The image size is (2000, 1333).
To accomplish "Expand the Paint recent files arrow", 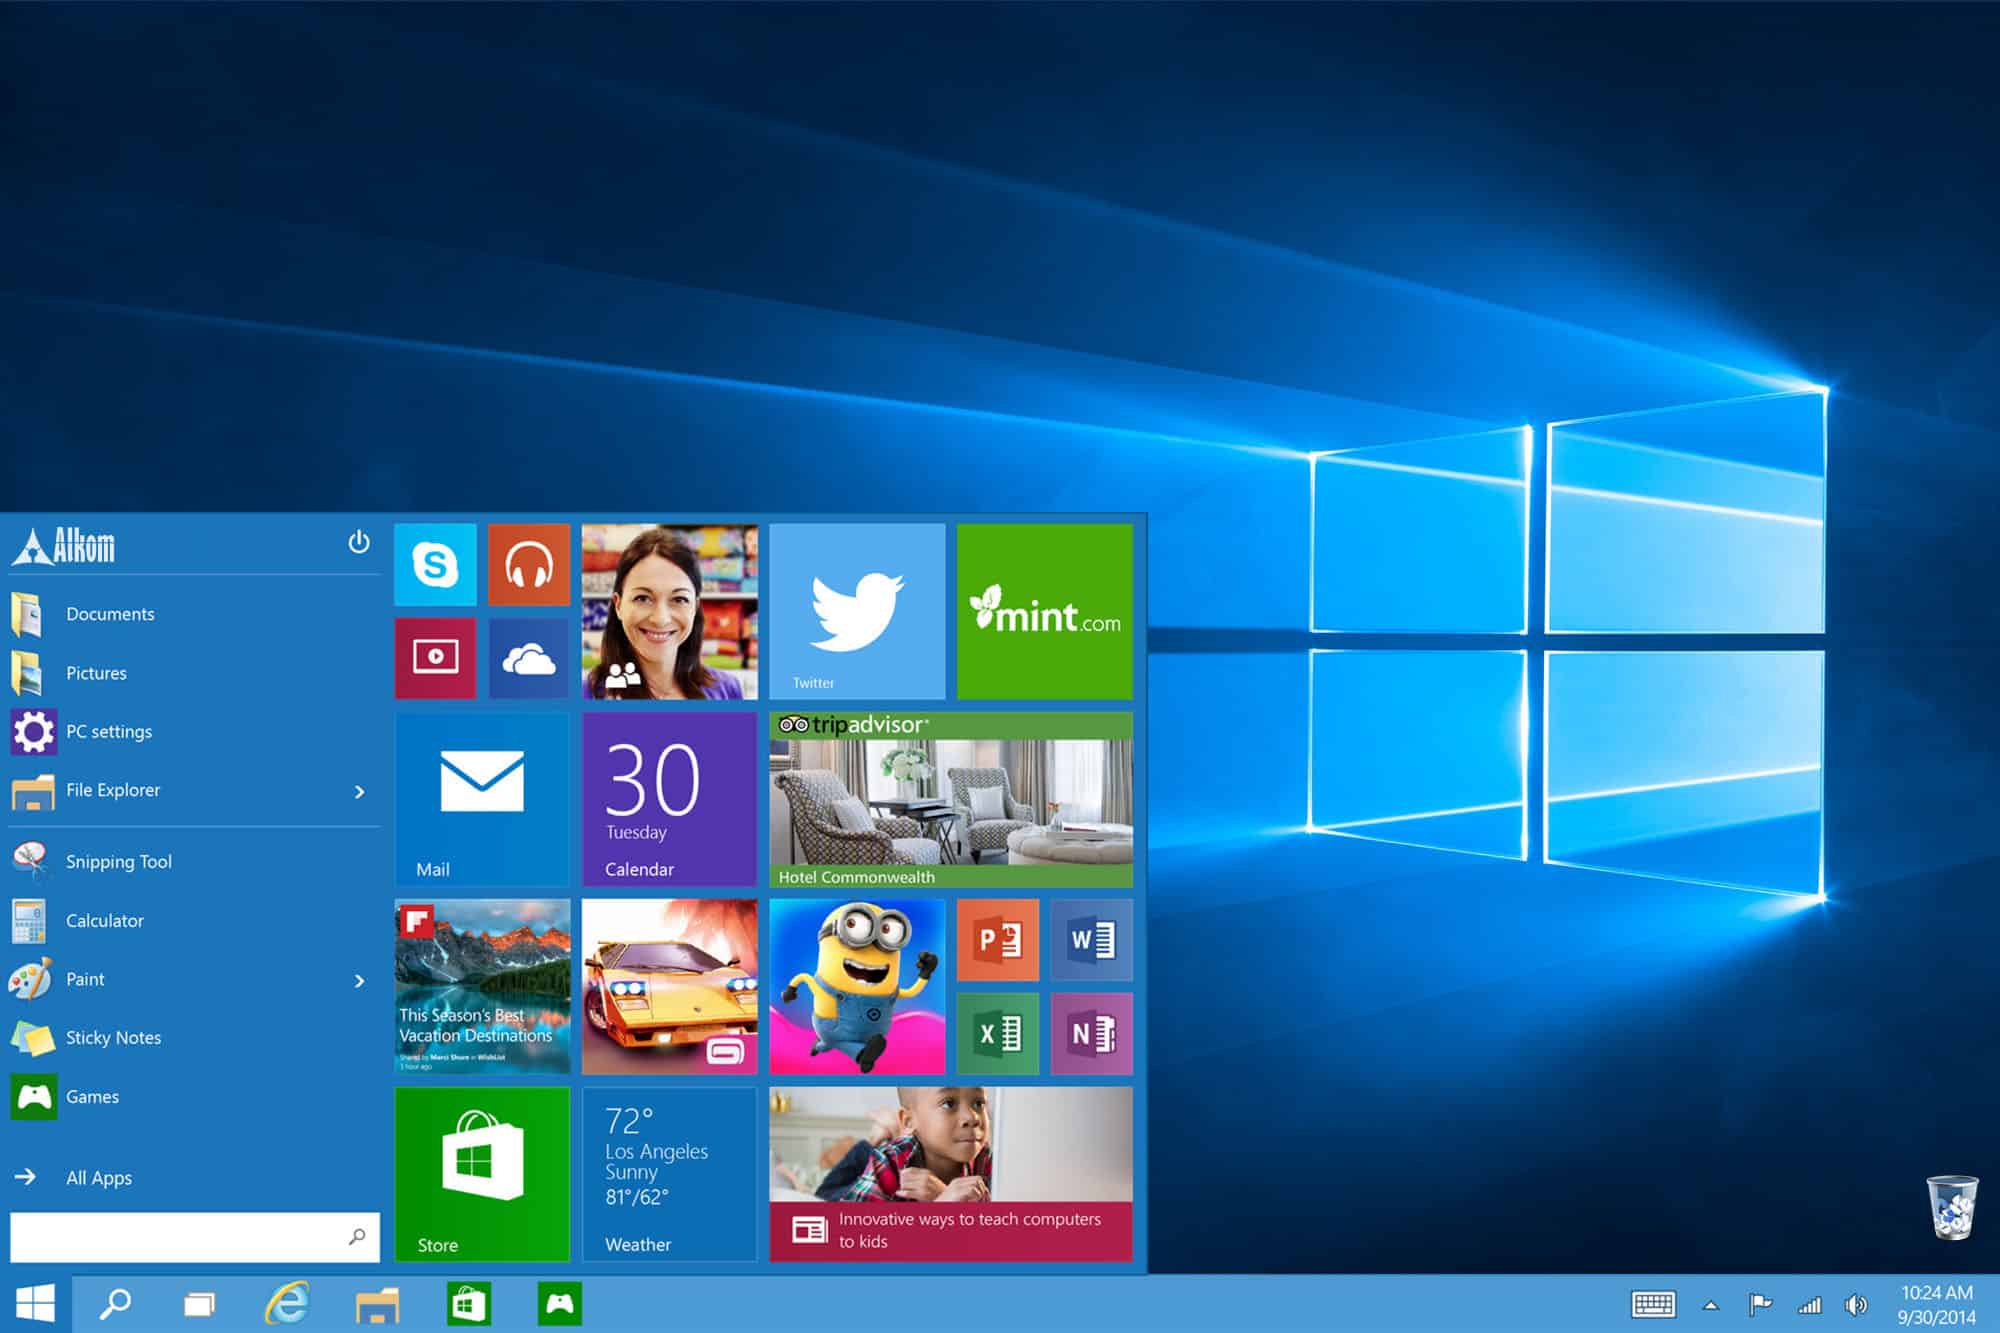I will (x=360, y=981).
